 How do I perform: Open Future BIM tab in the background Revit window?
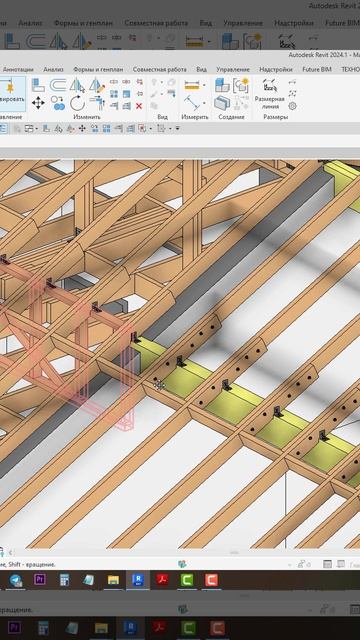click(x=342, y=23)
